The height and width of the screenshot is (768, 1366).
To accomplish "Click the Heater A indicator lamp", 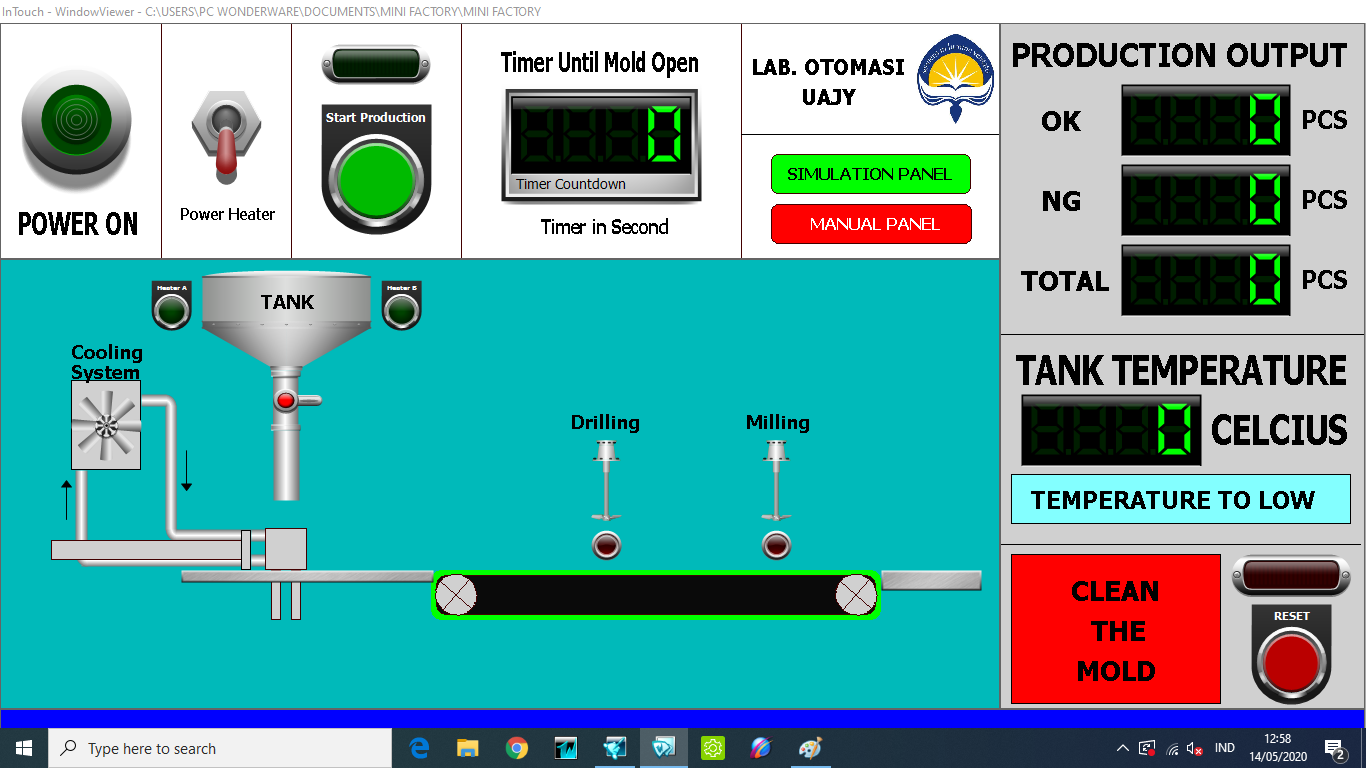I will coord(171,310).
